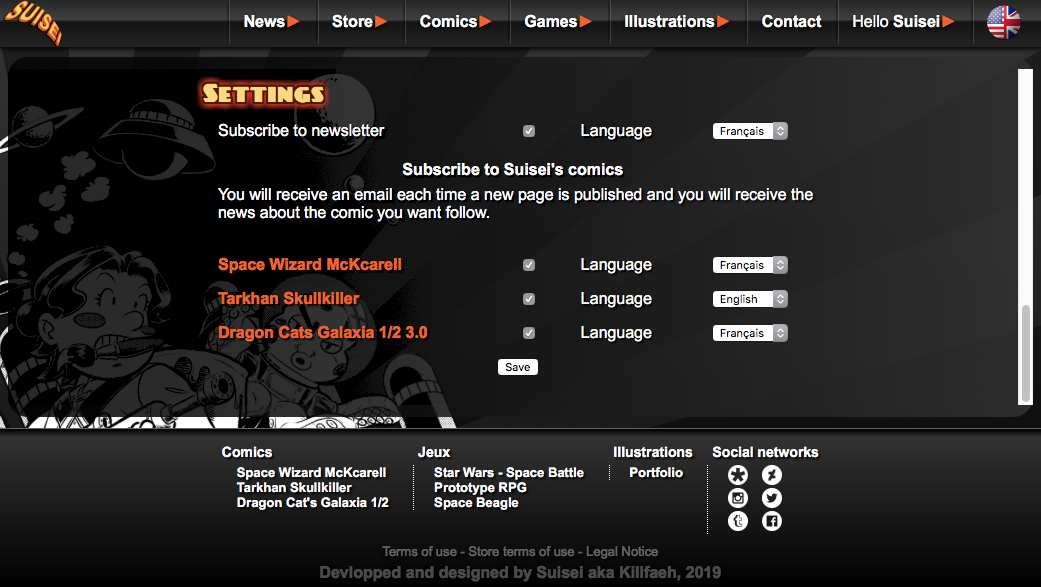Uncheck the Space Wizard McKcarell subscription checkbox
The height and width of the screenshot is (587, 1041).
pos(528,265)
